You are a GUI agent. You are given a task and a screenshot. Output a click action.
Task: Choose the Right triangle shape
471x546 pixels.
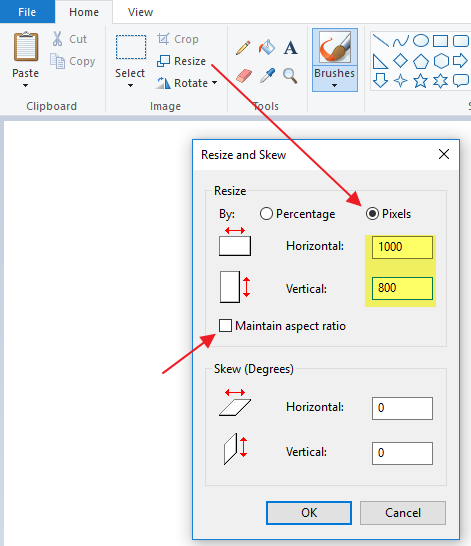380,61
